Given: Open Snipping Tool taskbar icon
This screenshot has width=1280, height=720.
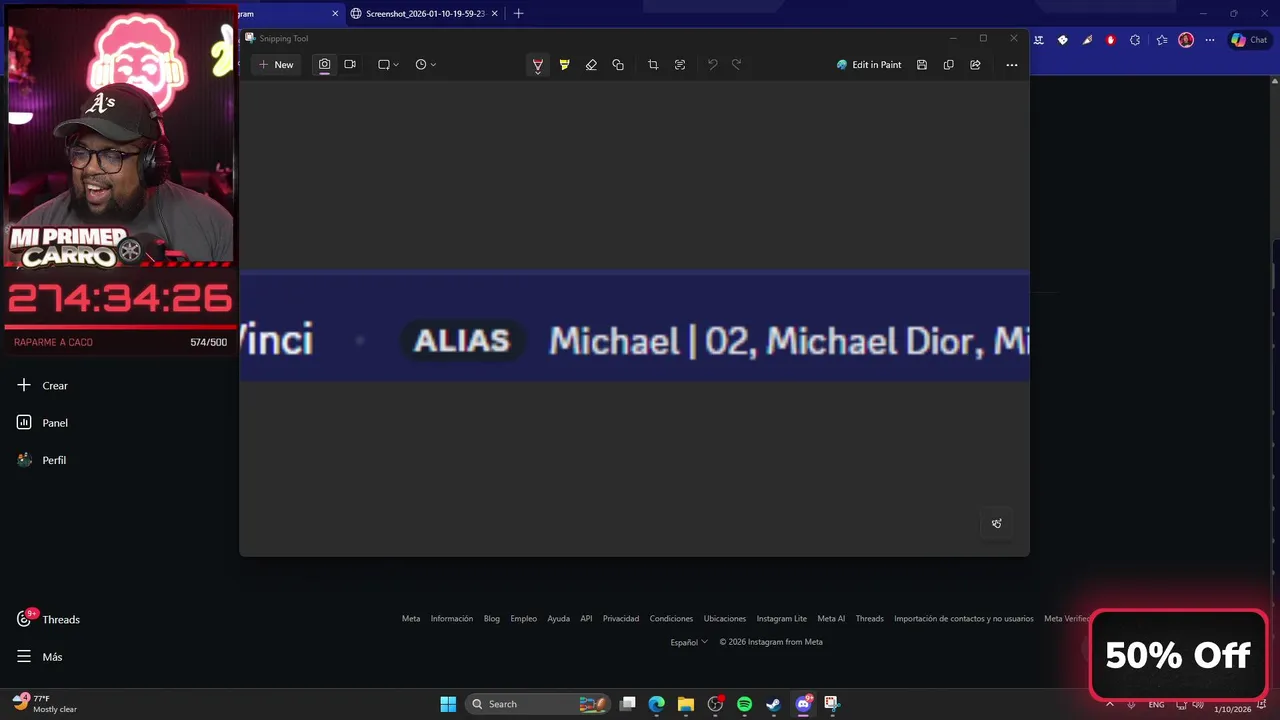Looking at the screenshot, I should (832, 704).
